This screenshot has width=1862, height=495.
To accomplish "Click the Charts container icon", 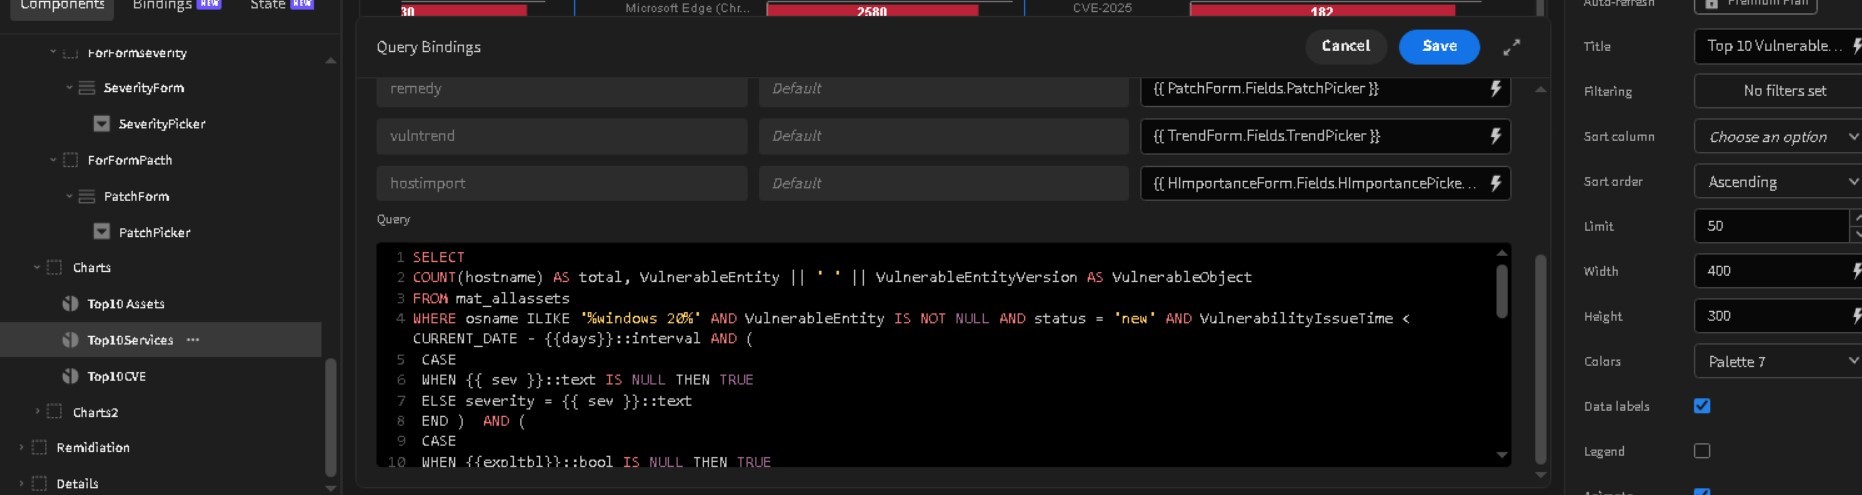I will (55, 268).
